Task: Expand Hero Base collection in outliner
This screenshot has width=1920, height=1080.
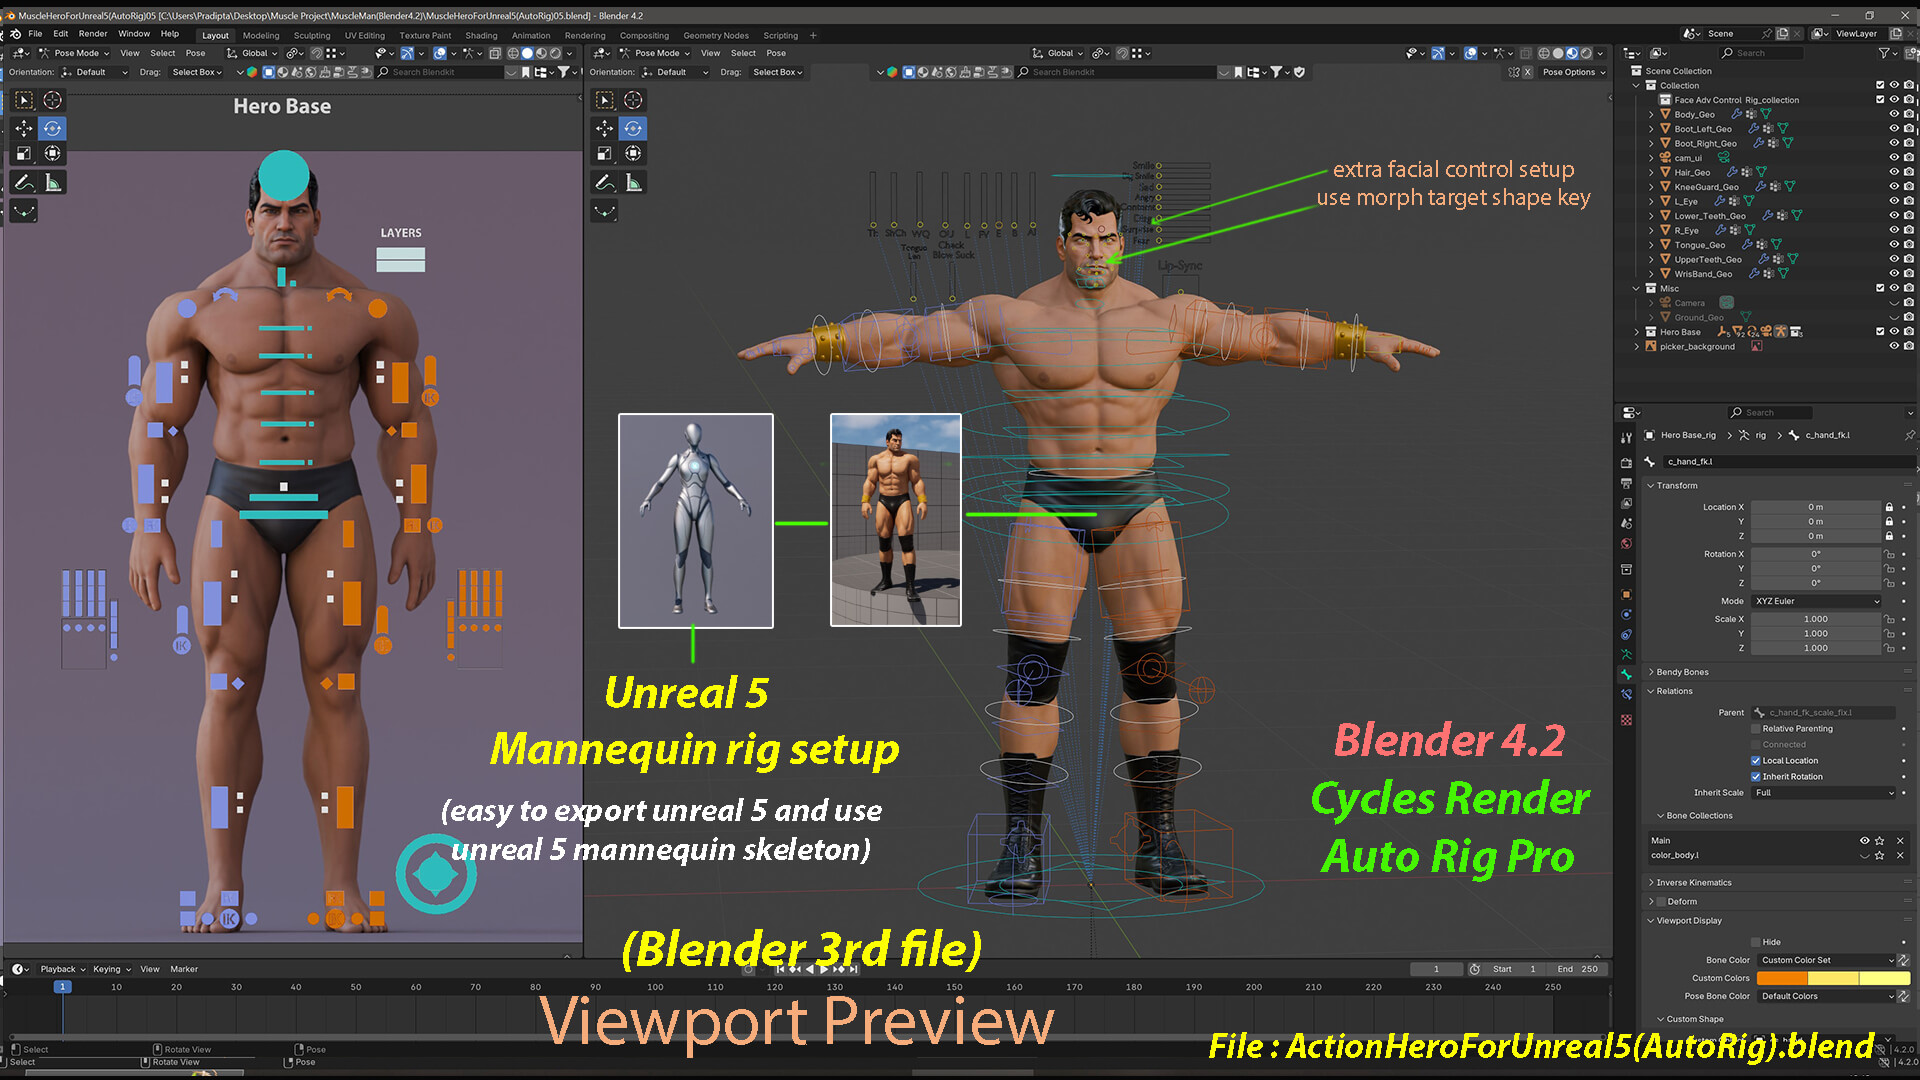Action: point(1637,332)
